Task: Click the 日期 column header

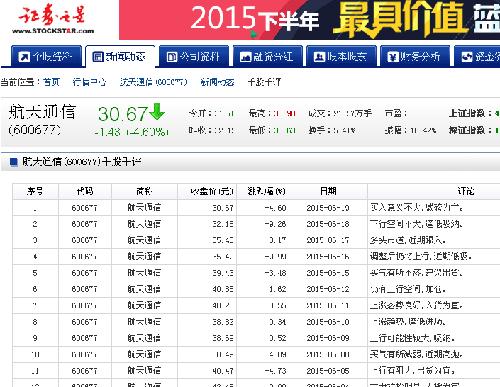Action: tap(328, 191)
